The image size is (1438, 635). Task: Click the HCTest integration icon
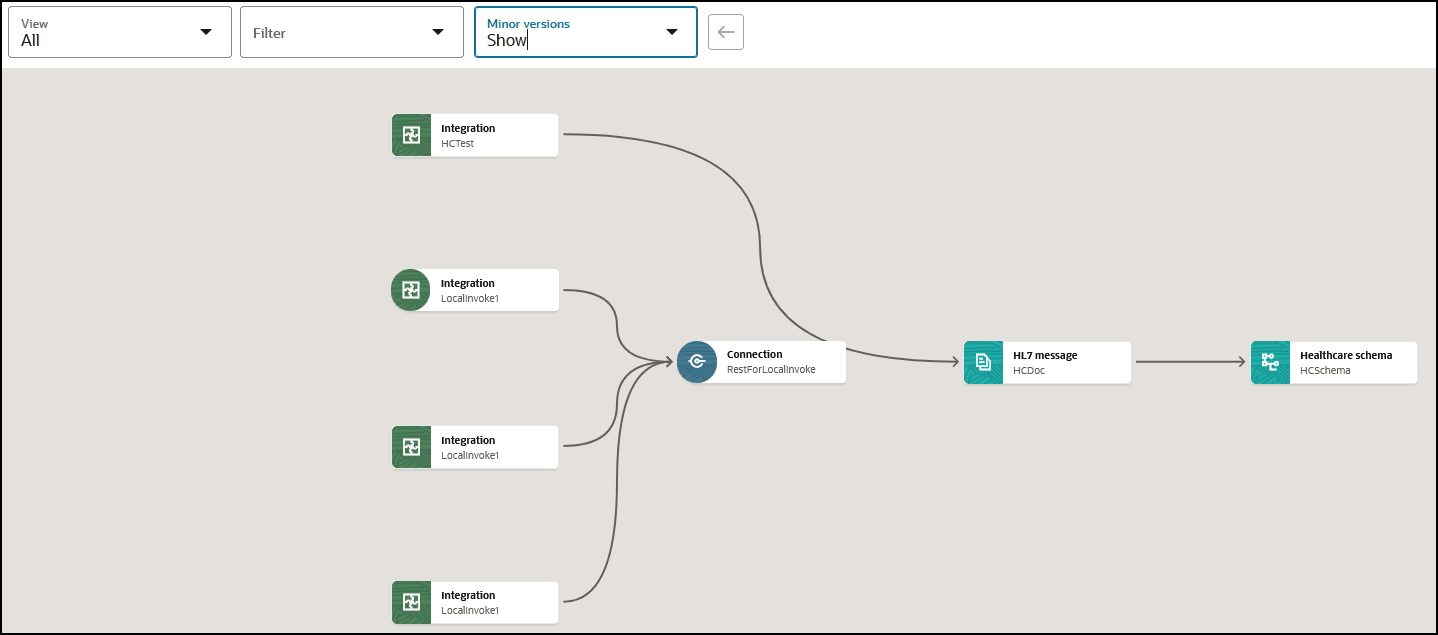pyautogui.click(x=411, y=135)
